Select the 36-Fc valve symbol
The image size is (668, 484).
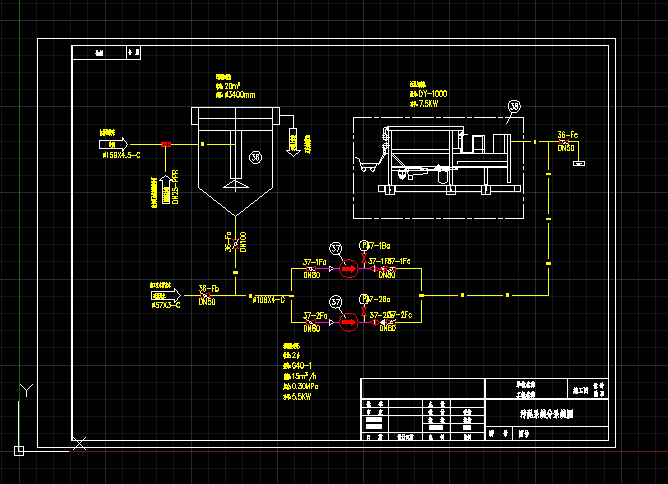563,141
